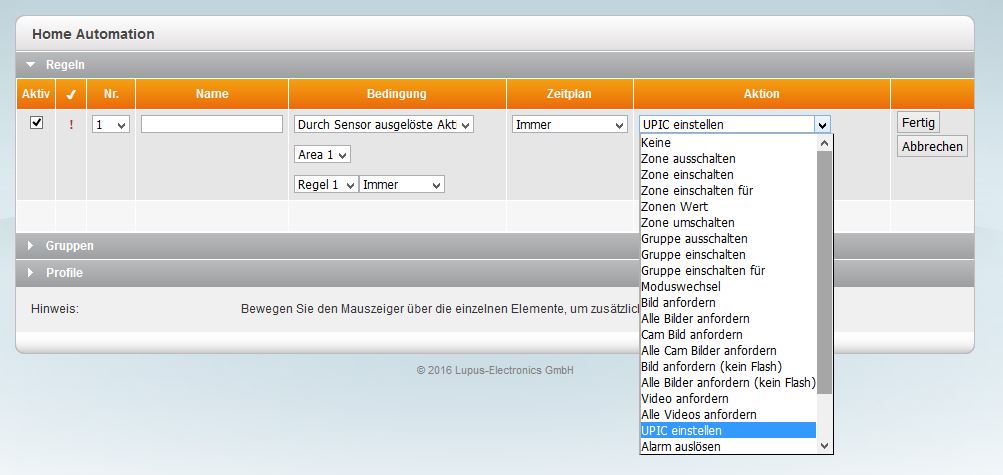Click the checkmark column header icon
The height and width of the screenshot is (475, 1003).
coord(70,94)
